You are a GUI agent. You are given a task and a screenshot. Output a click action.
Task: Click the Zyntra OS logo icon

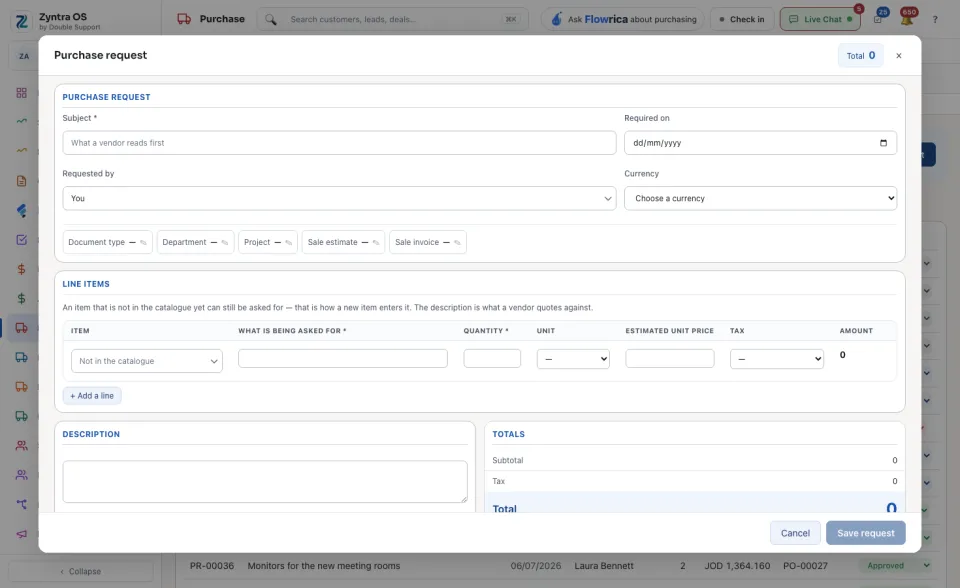point(21,21)
